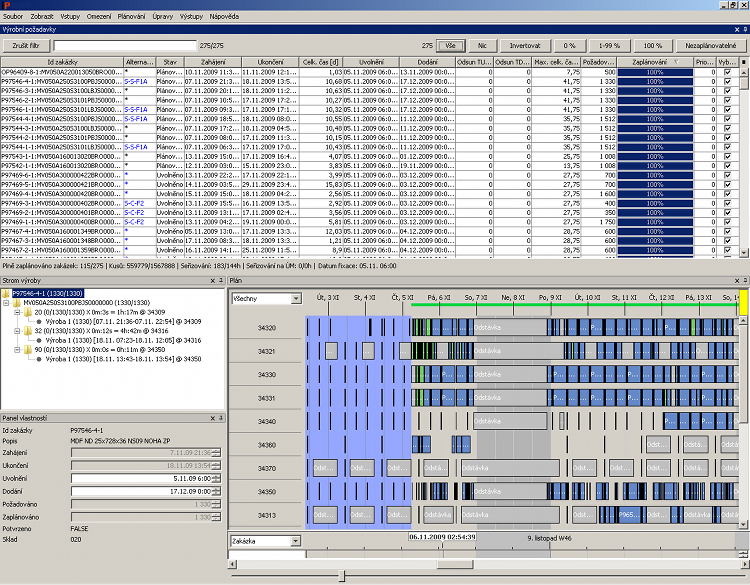Close the Panel vlastností panel

click(x=213, y=418)
